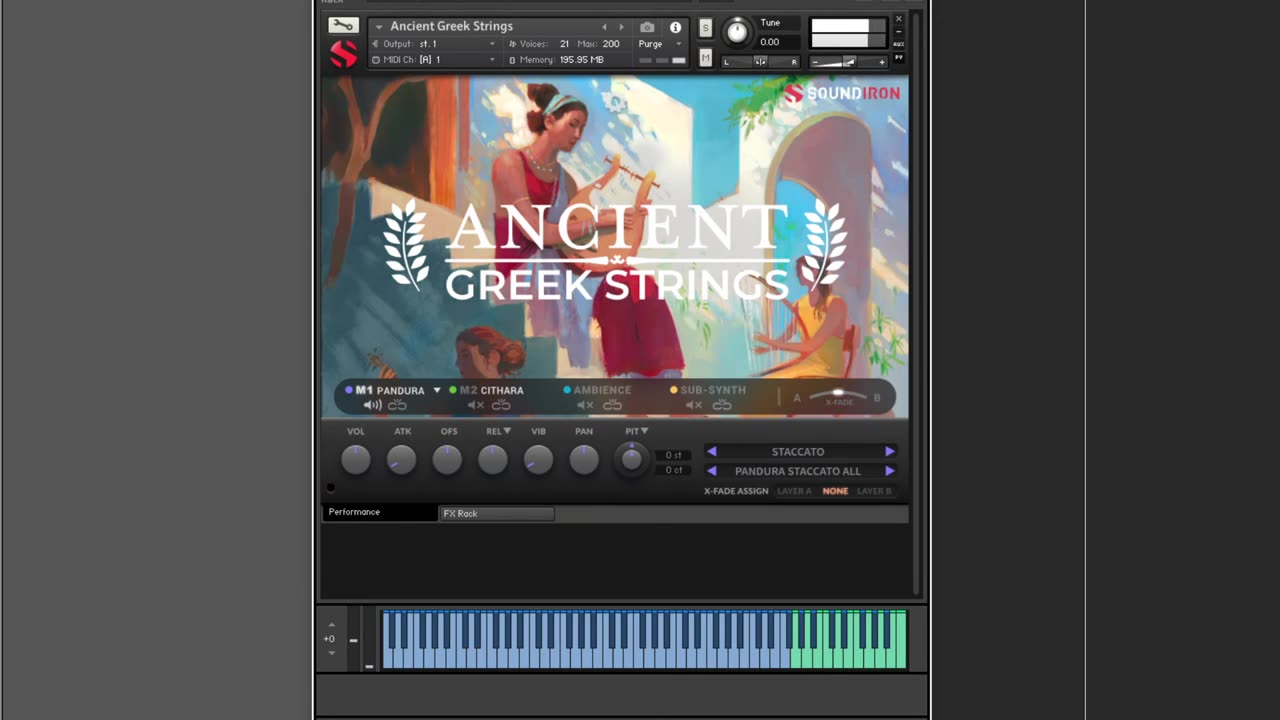Shift keyboard octave down arrow
This screenshot has width=1280, height=720.
[x=331, y=653]
